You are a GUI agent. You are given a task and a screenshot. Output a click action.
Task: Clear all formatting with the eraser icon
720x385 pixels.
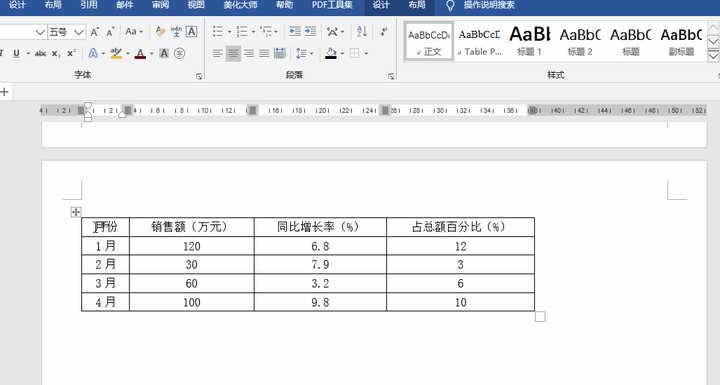(160, 32)
